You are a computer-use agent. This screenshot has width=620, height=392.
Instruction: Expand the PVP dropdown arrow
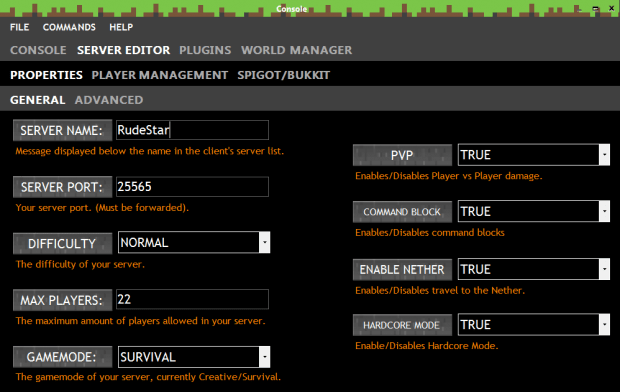604,155
